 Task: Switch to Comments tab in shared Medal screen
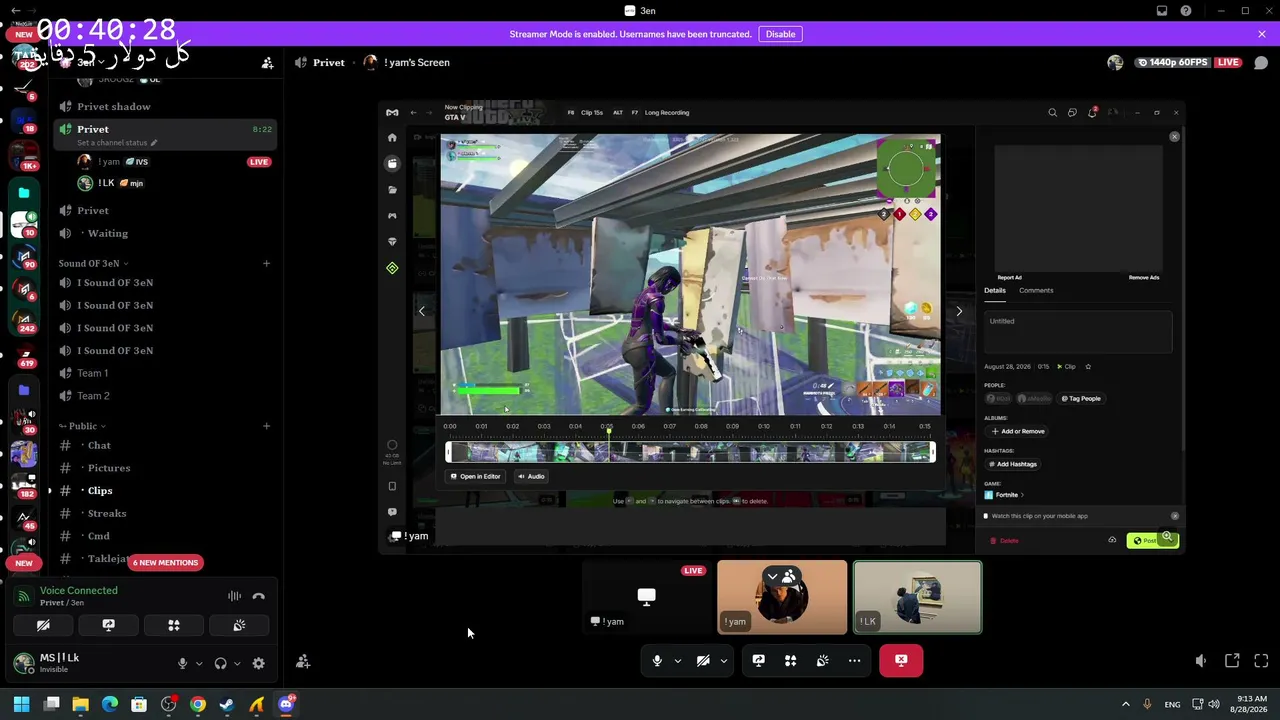[1036, 290]
